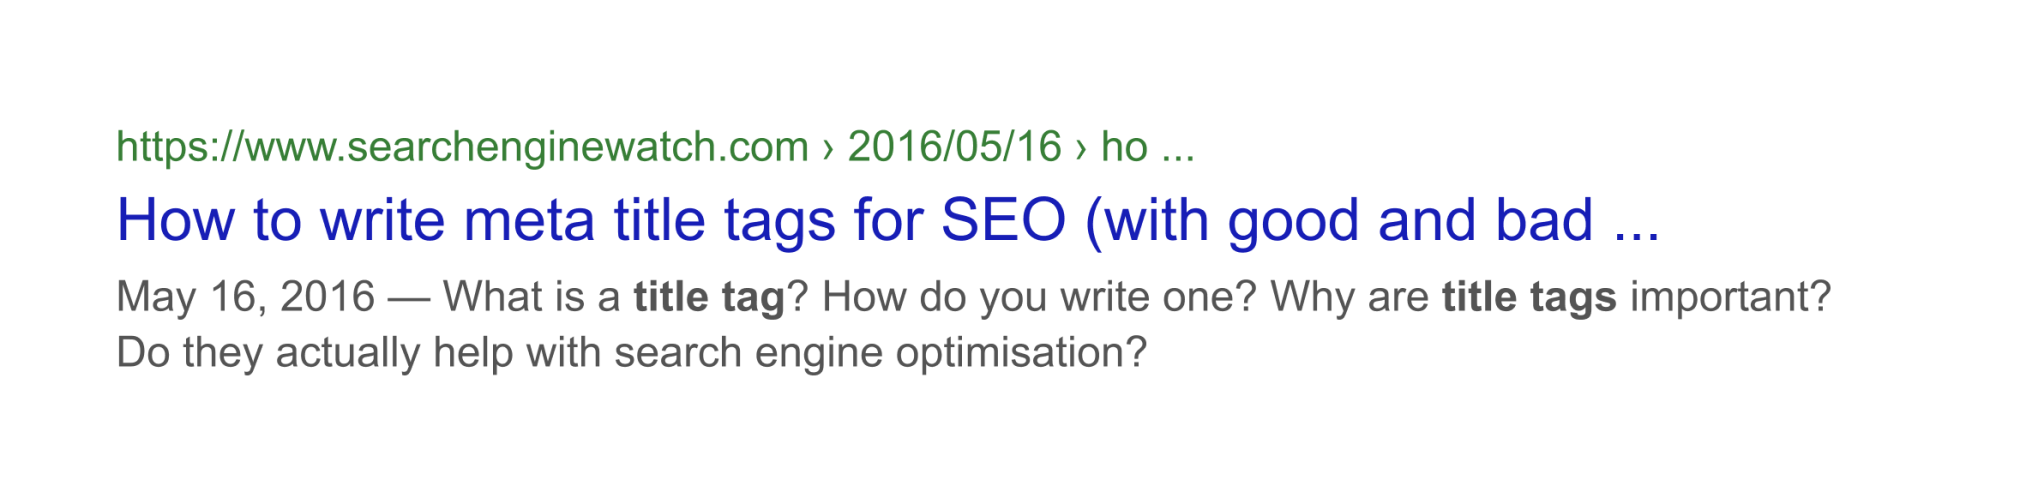
Task: Click 'search engine optimisation?' in the snippet
Action: click(880, 353)
